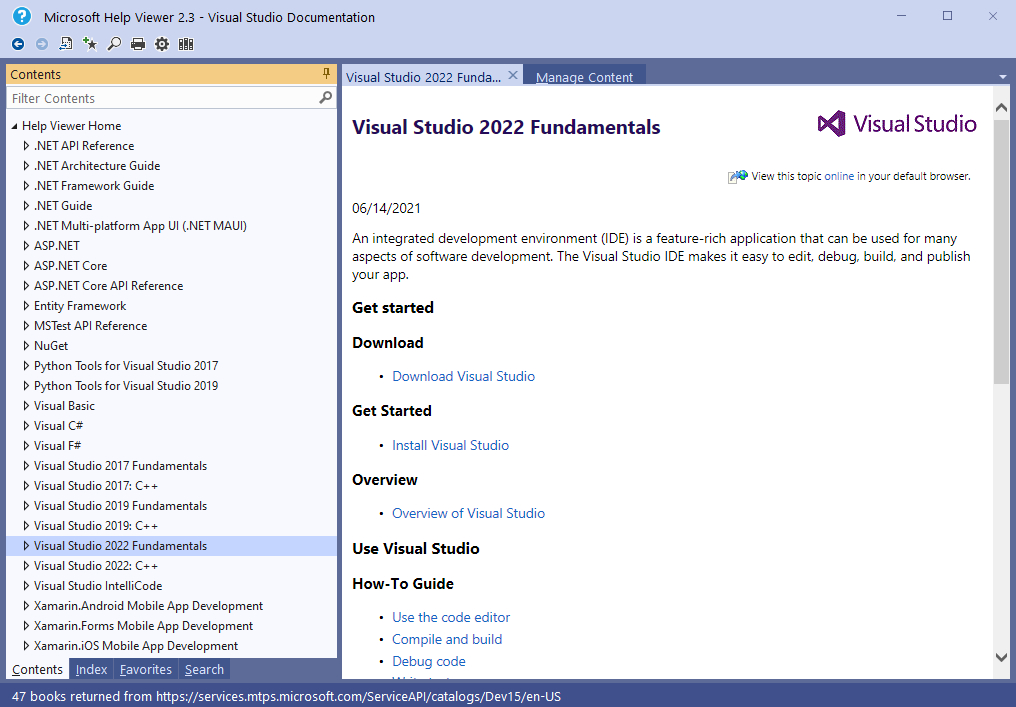Expand the .NET API Reference node
The width and height of the screenshot is (1016, 707).
[26, 146]
